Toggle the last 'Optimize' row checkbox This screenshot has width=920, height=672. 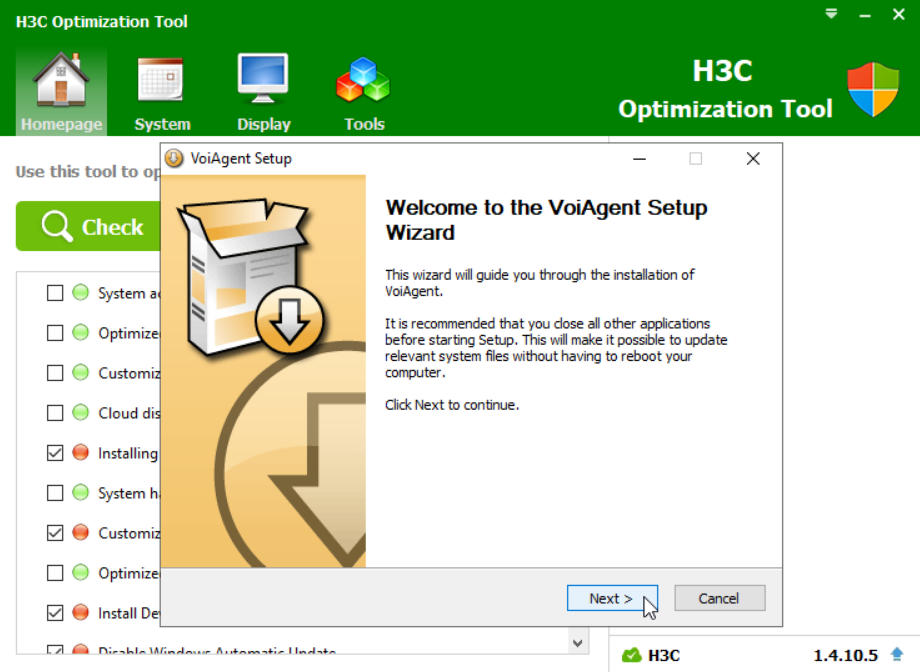55,573
